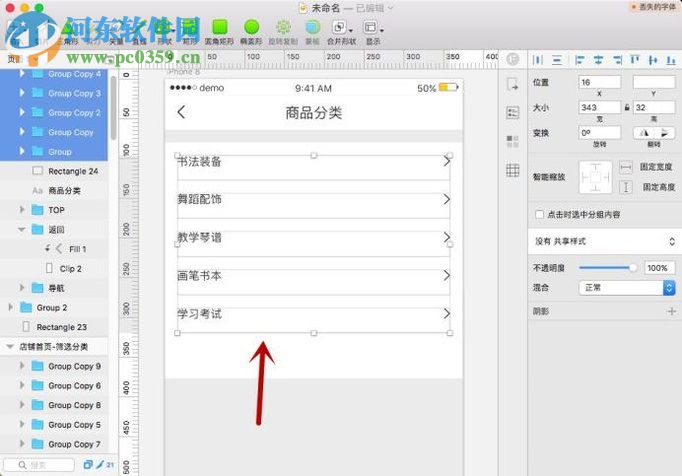Enable the 点击时选中分组内容 checkbox
The height and width of the screenshot is (476, 682).
point(539,214)
